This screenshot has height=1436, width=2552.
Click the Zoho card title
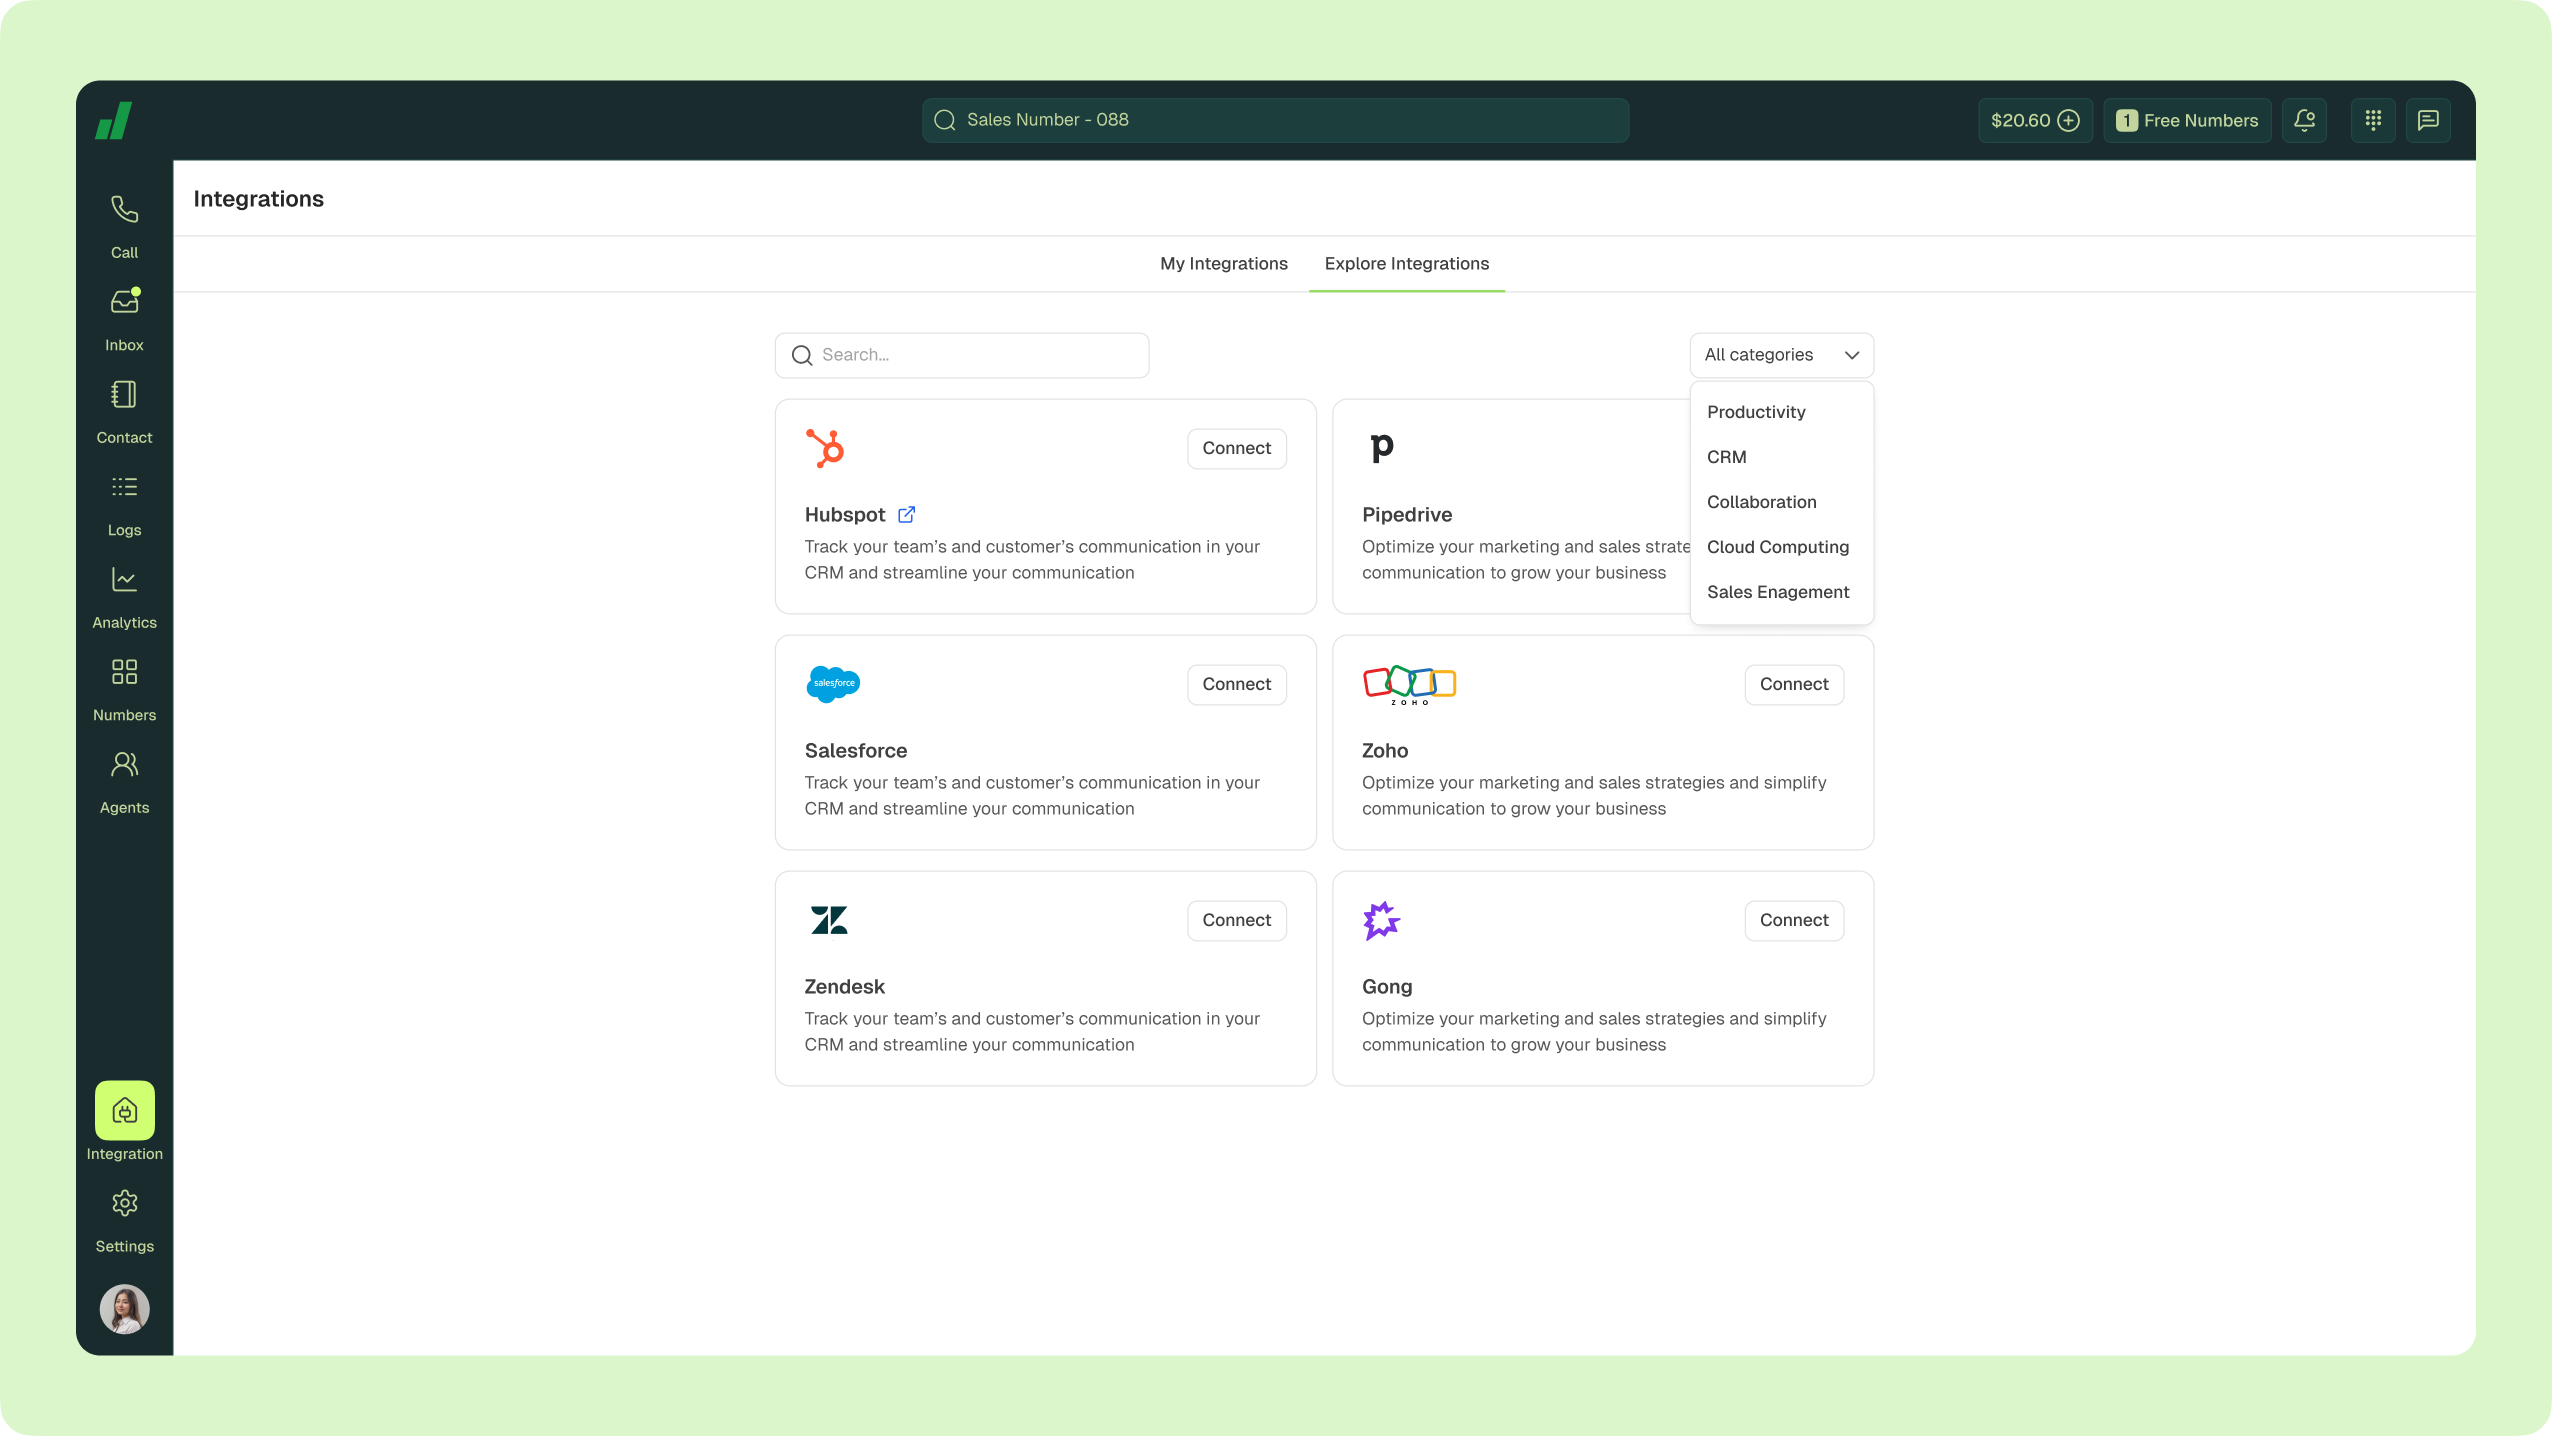click(x=1384, y=750)
